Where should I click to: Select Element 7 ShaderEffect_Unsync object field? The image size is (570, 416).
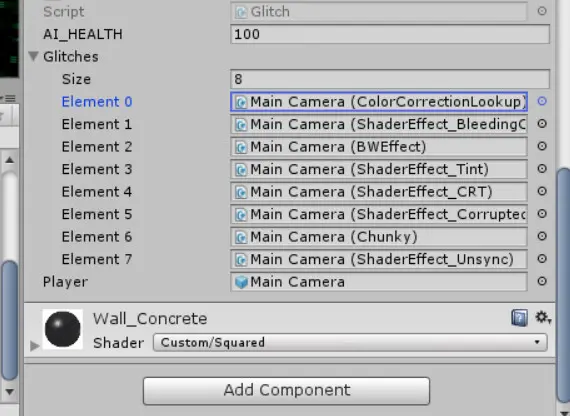379,259
